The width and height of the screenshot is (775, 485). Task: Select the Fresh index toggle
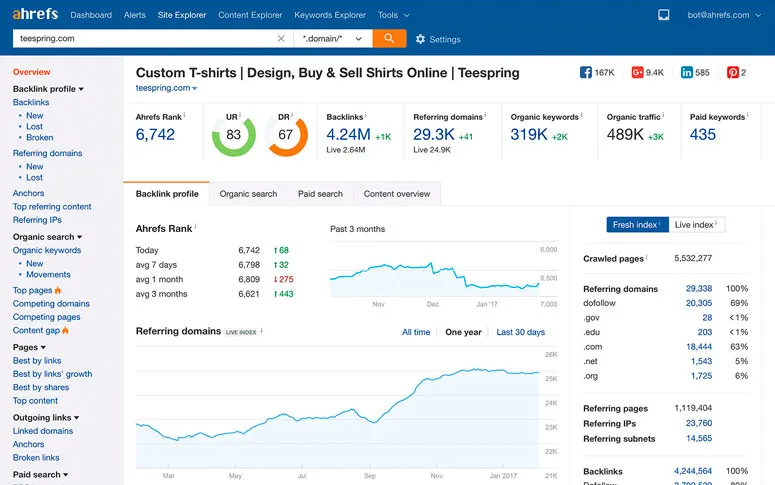click(x=637, y=225)
